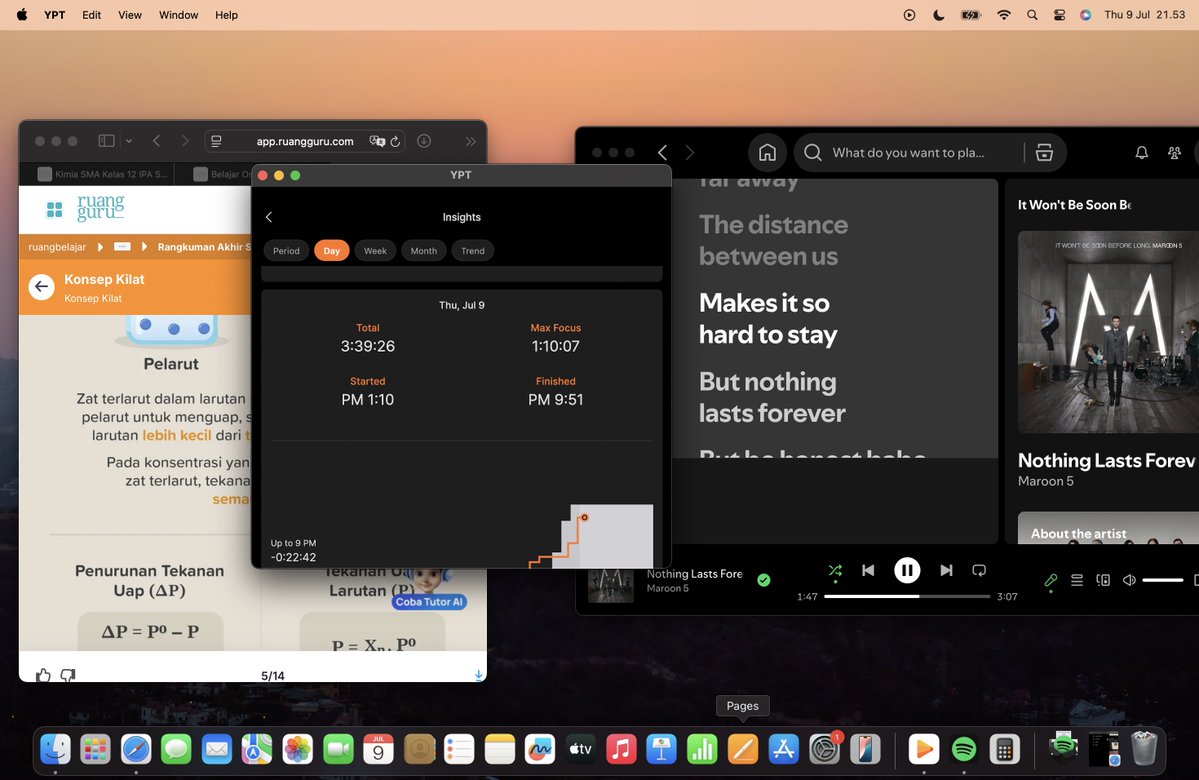Toggle shuffle in Spotify player
Image resolution: width=1199 pixels, height=780 pixels.
pyautogui.click(x=835, y=570)
